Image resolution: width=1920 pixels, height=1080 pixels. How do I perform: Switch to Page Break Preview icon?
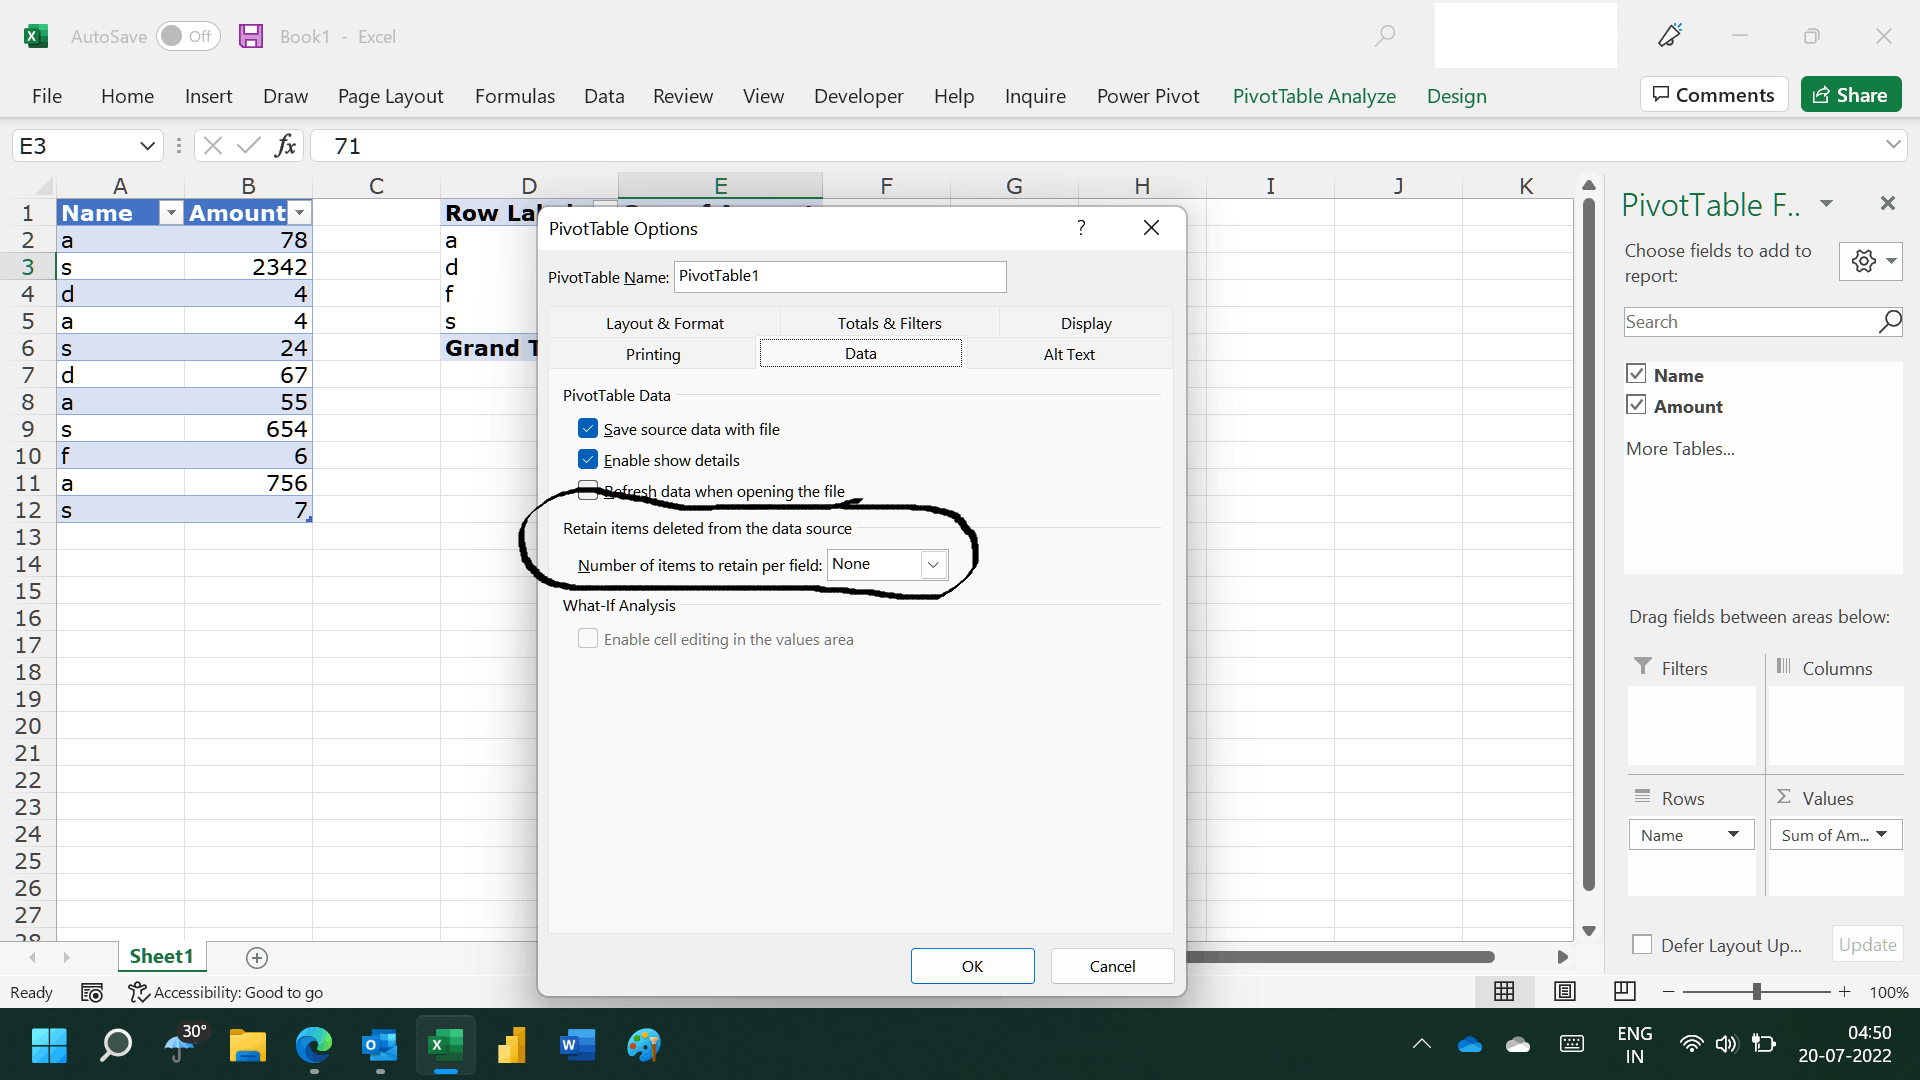(x=1625, y=992)
